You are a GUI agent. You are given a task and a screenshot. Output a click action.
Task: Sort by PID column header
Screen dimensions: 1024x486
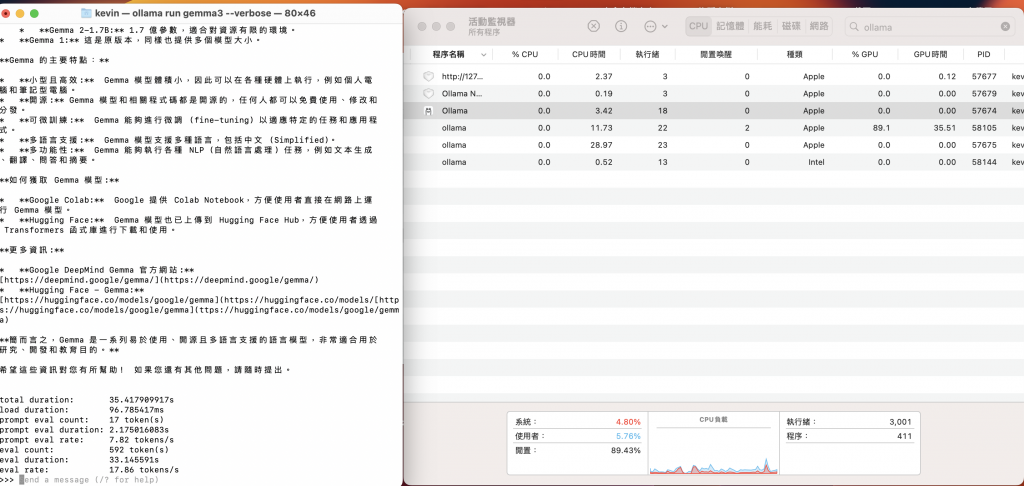coord(984,54)
